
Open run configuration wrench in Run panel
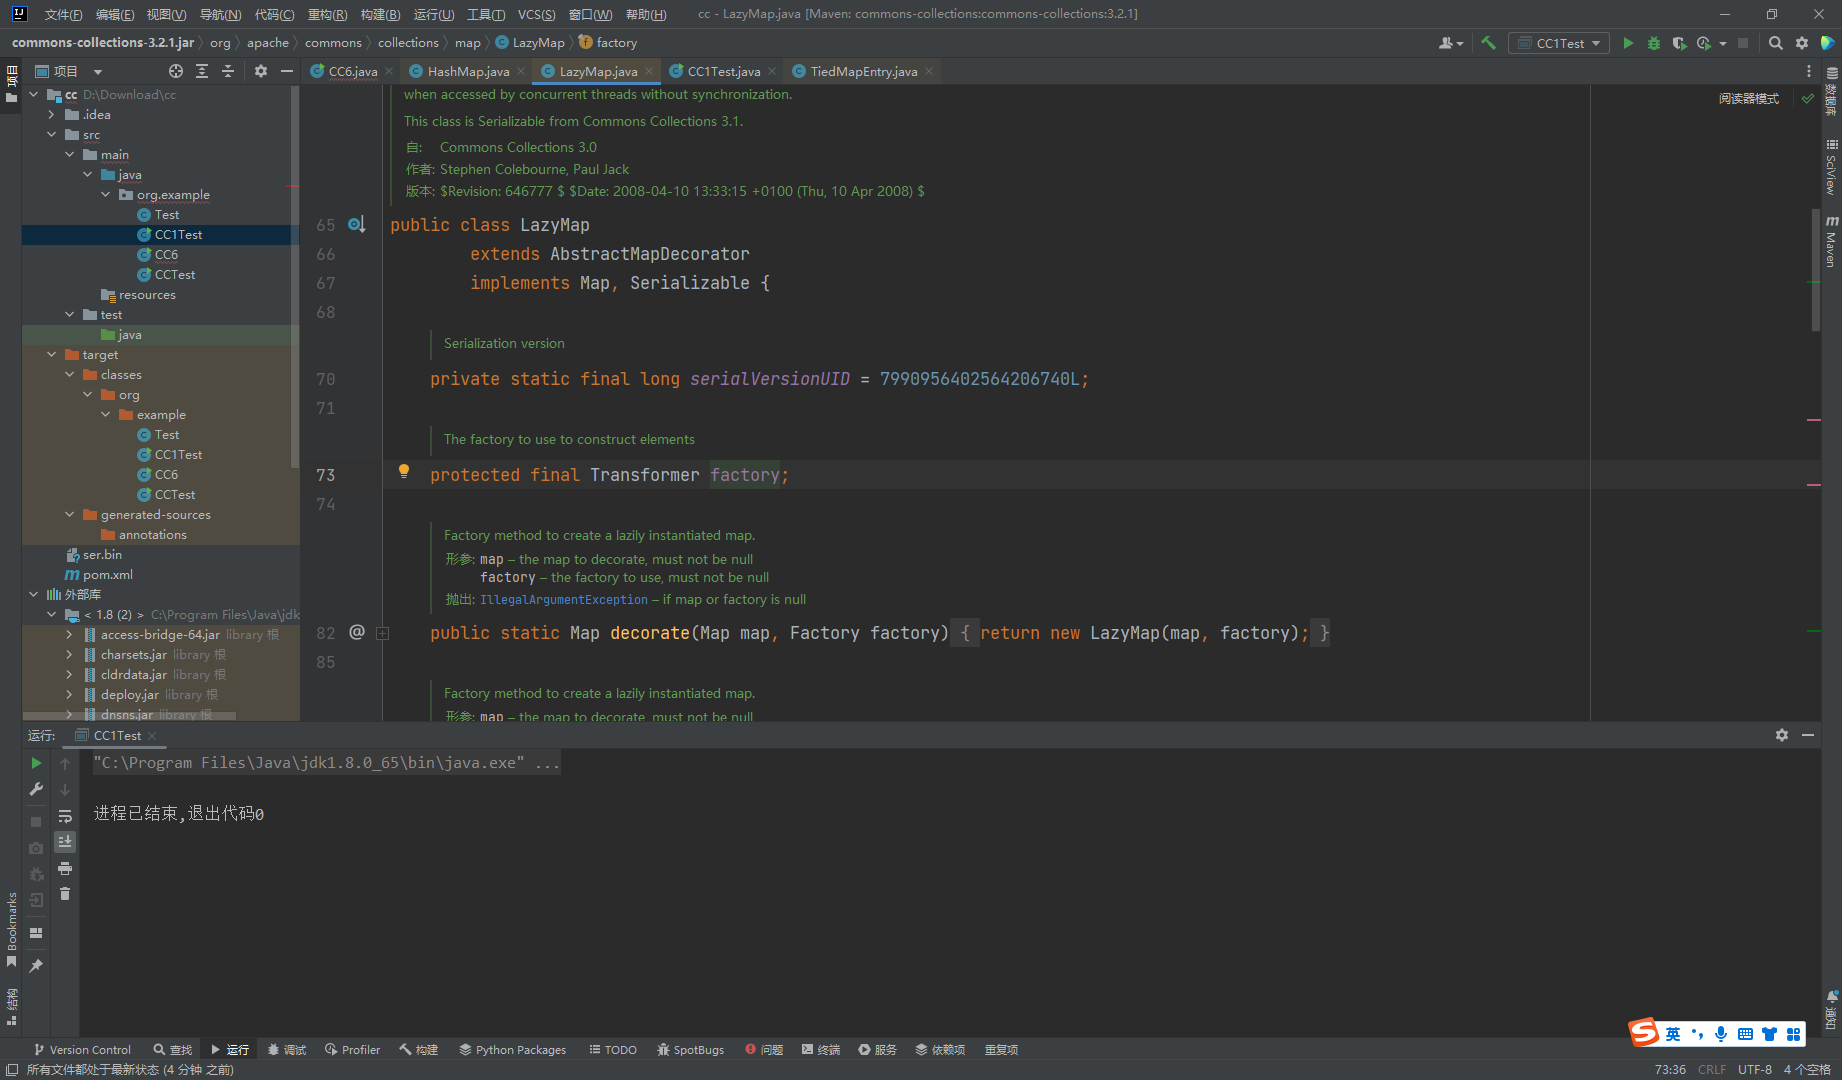click(x=36, y=789)
